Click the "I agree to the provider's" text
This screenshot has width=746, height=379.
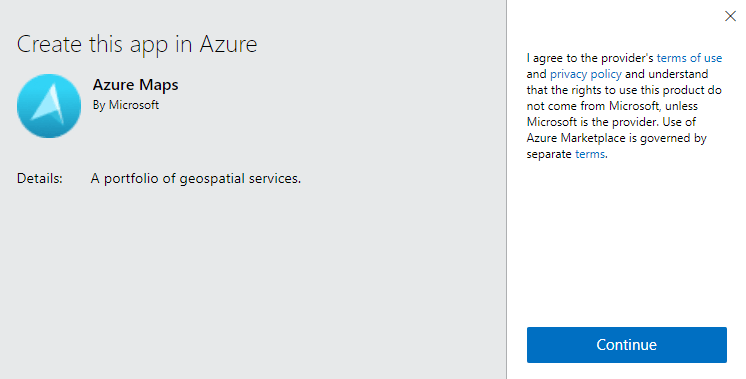[590, 58]
